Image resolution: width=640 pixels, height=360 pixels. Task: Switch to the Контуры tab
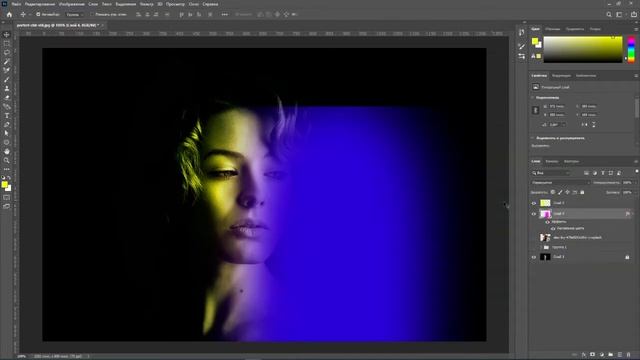[x=571, y=161]
